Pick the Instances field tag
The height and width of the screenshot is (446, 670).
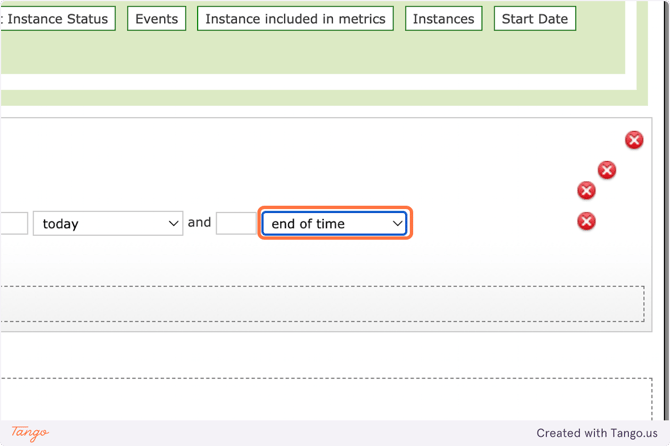[x=443, y=18]
